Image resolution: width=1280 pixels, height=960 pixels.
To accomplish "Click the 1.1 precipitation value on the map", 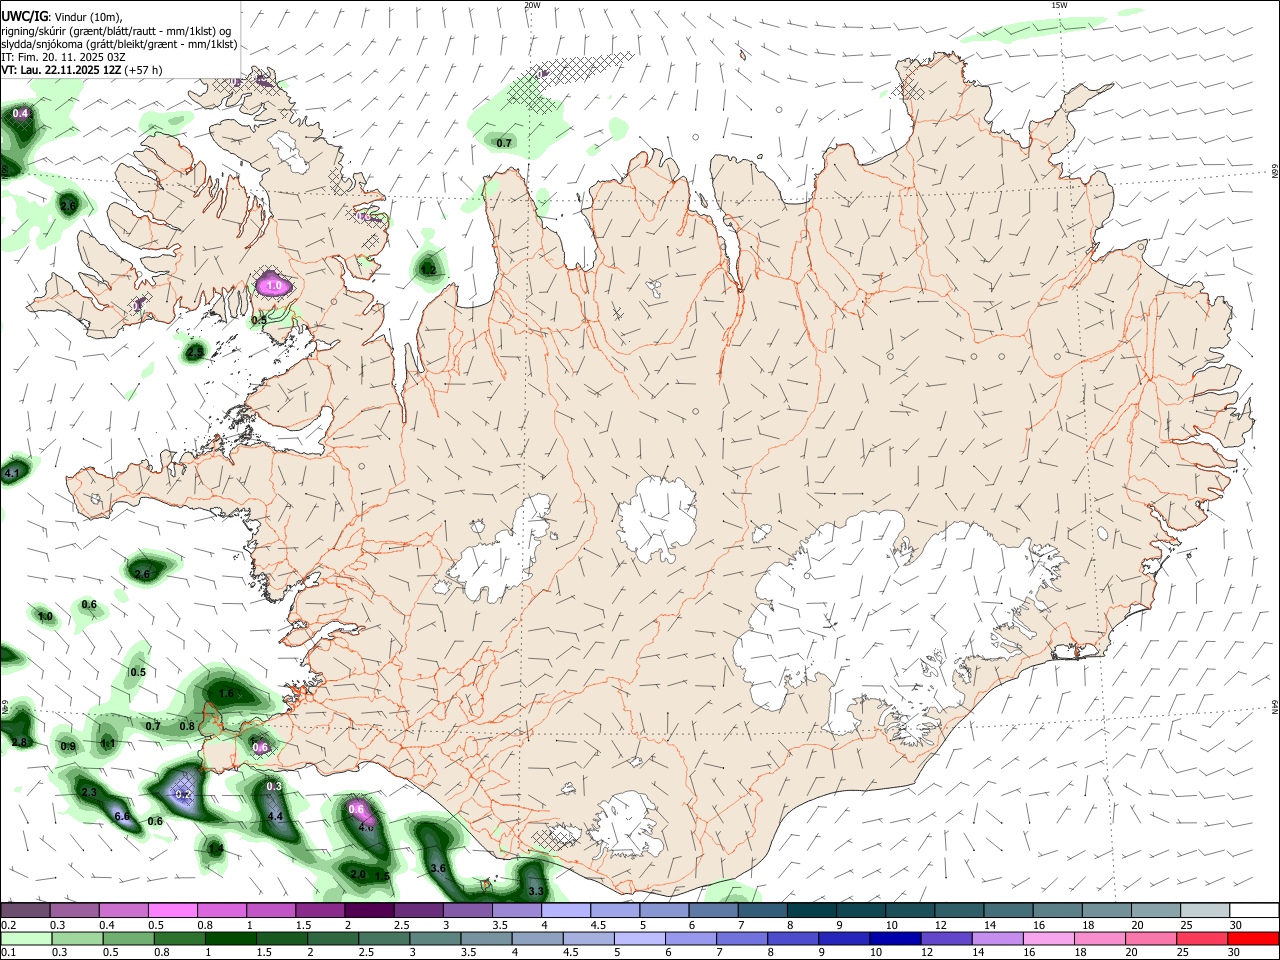I will click(x=108, y=743).
